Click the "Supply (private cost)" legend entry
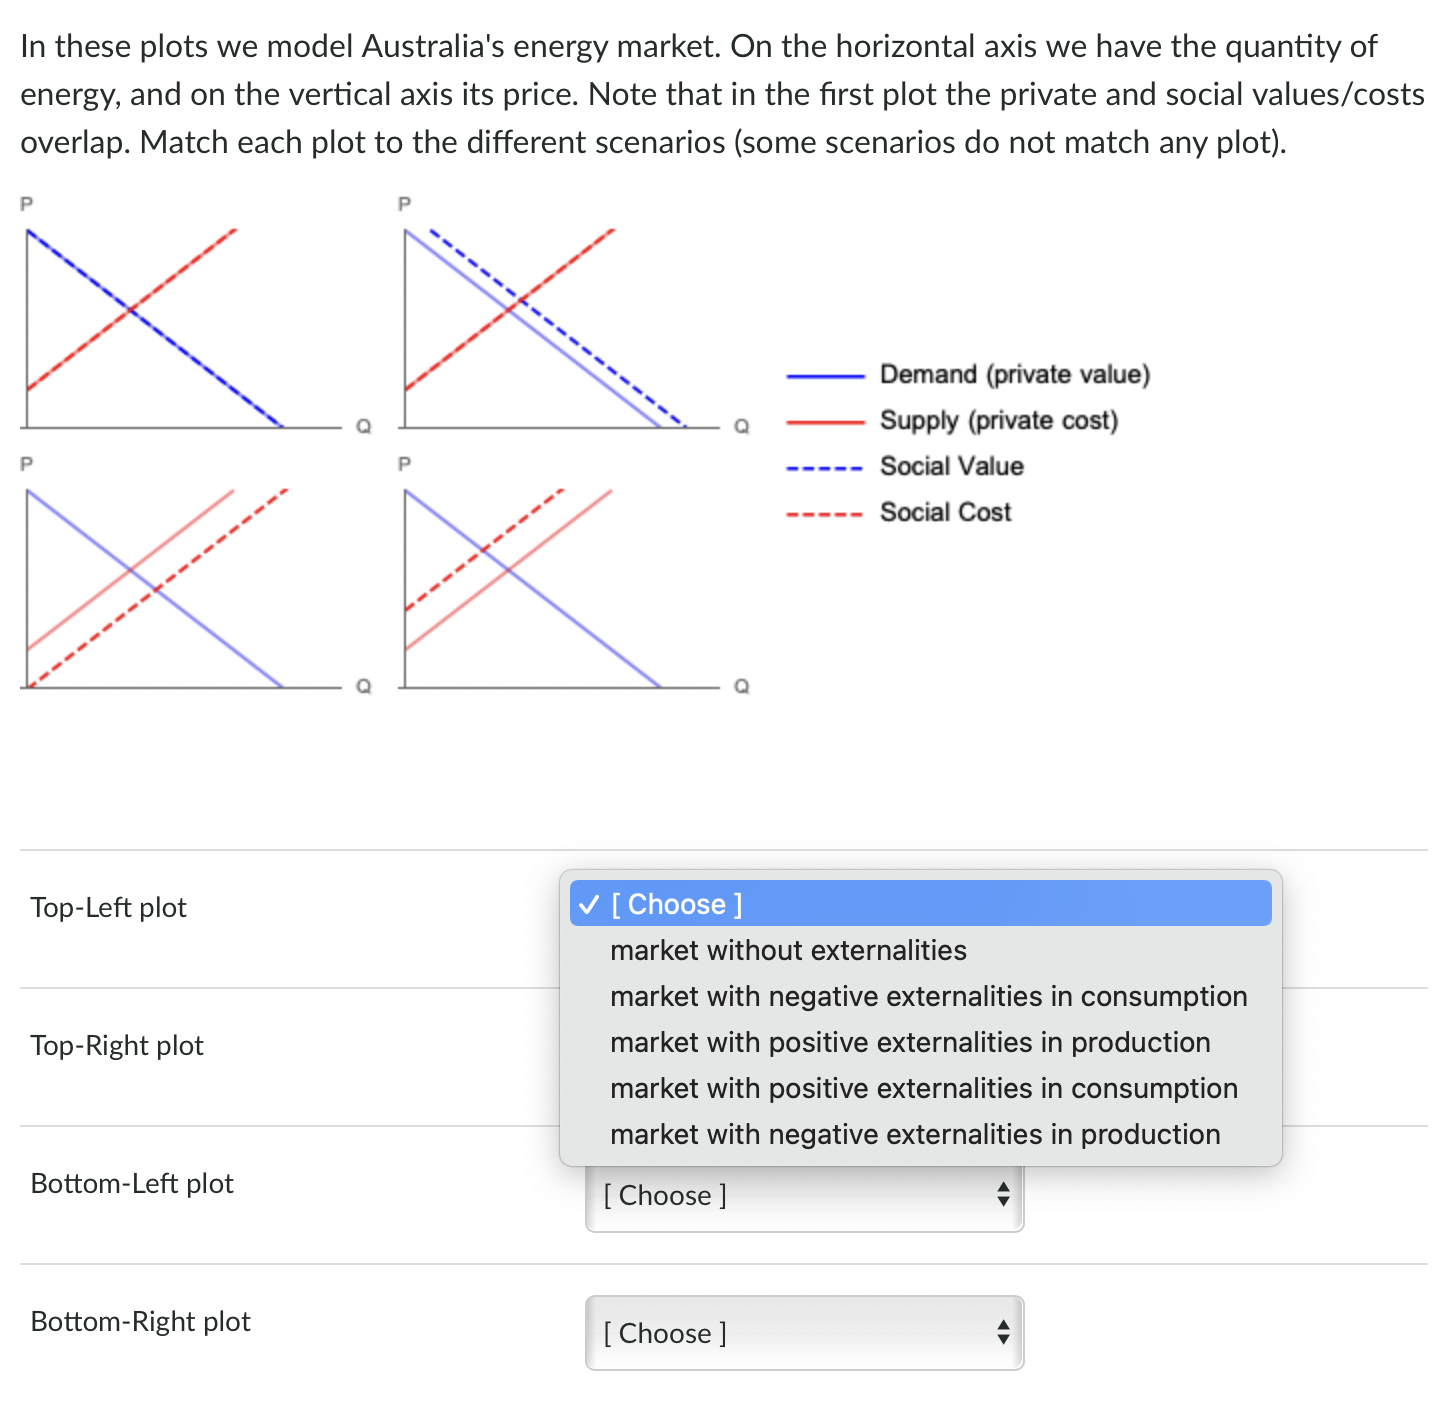This screenshot has width=1450, height=1420. (999, 420)
